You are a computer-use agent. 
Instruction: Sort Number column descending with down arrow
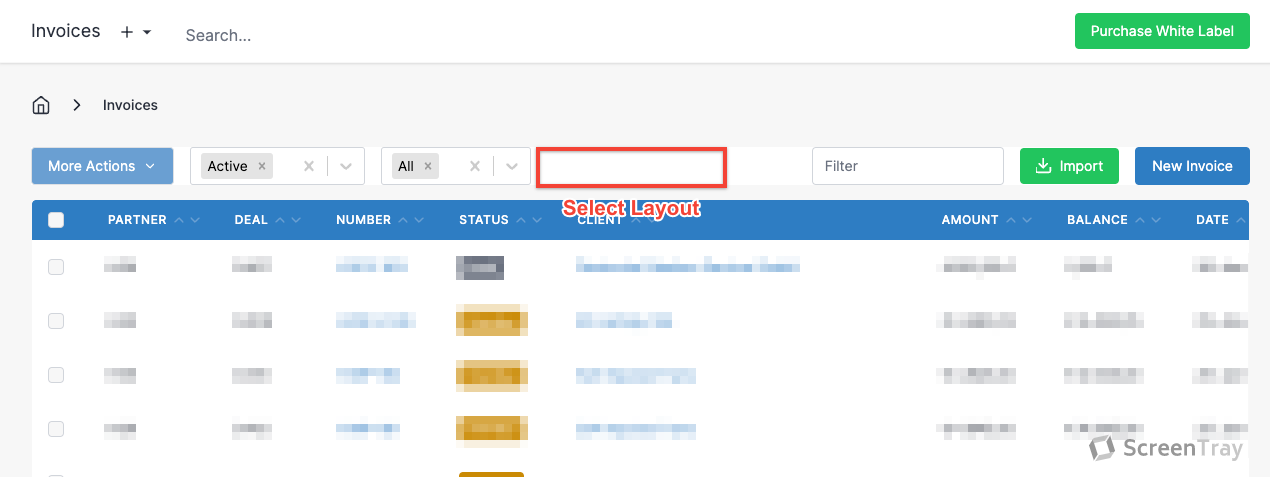420,220
